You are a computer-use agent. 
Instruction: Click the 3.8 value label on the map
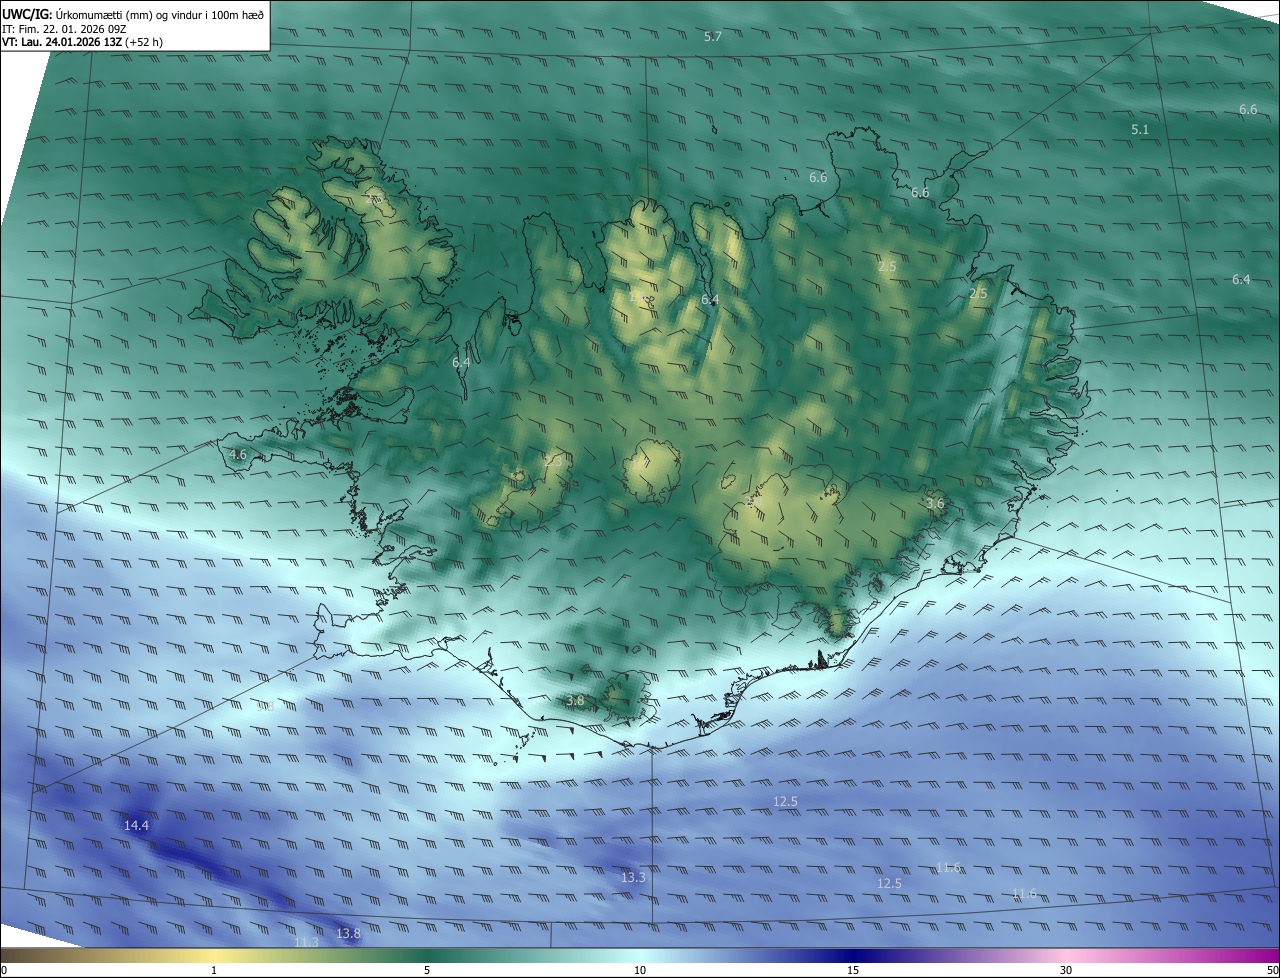click(575, 701)
